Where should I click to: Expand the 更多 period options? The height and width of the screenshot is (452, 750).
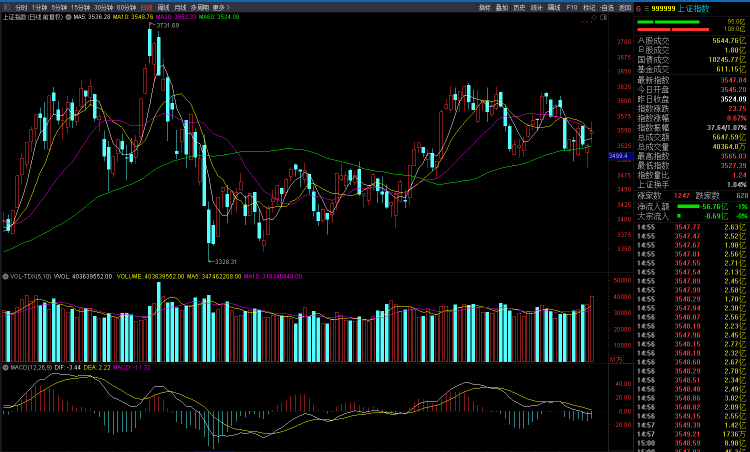point(221,8)
